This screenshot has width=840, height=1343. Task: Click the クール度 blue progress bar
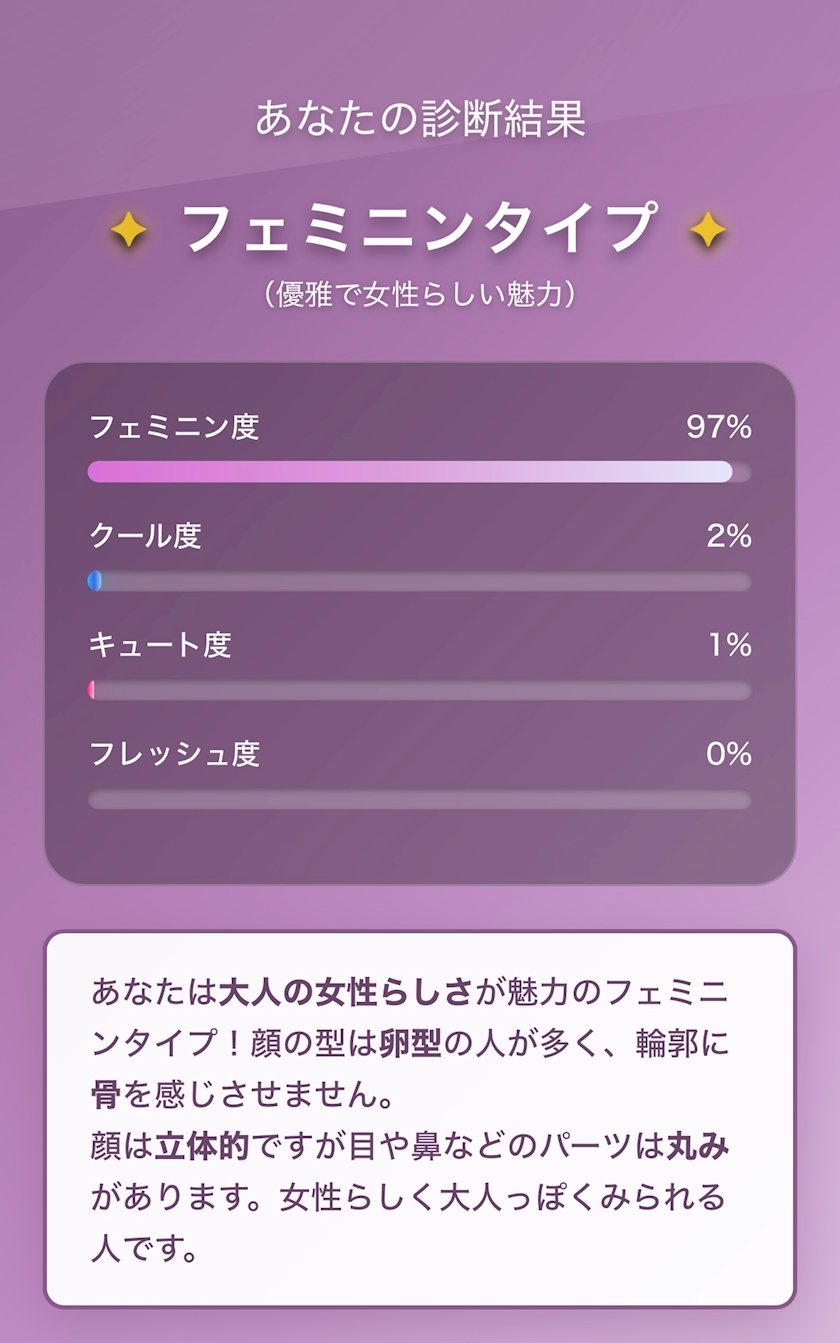pos(96,581)
